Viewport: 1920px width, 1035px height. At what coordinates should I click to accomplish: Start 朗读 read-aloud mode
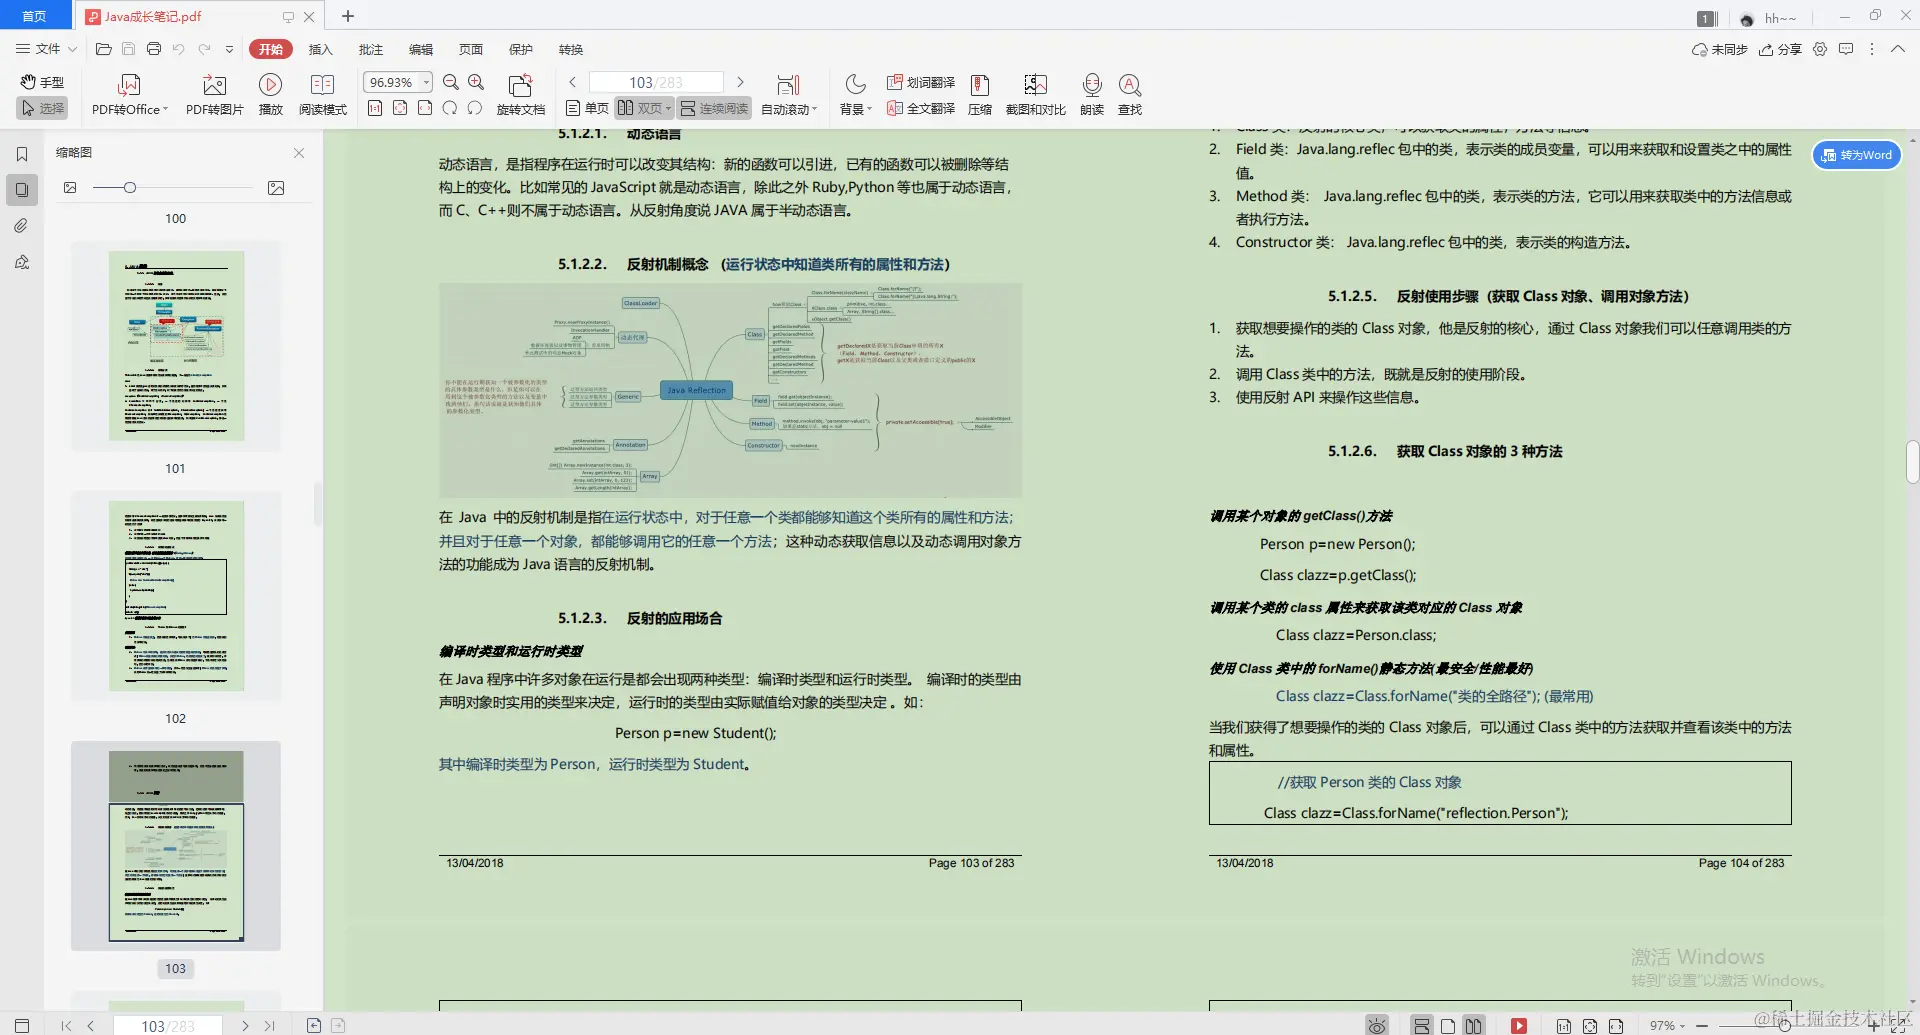pos(1091,93)
